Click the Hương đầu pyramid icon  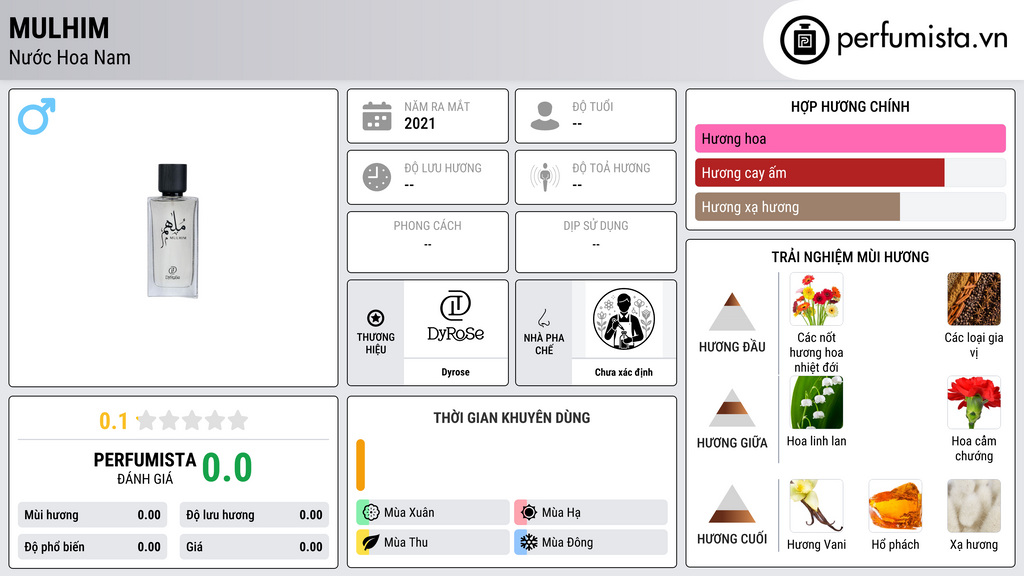coord(732,312)
